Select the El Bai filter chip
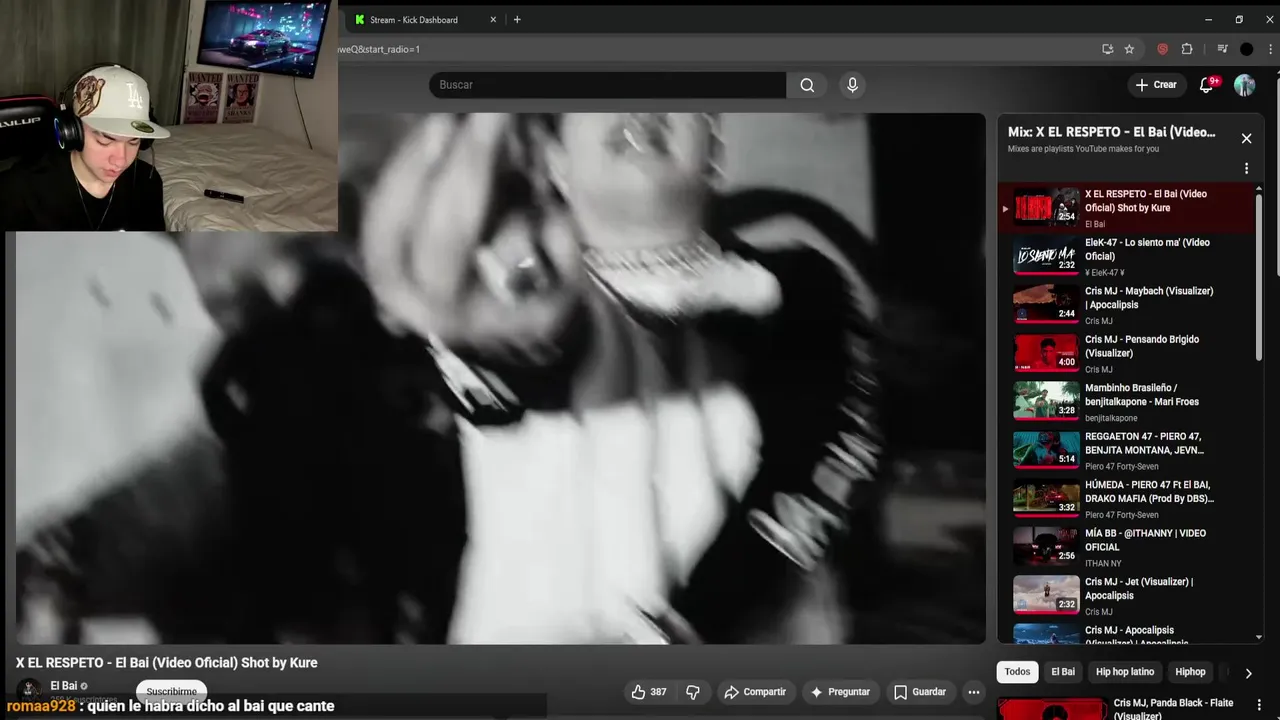This screenshot has height=720, width=1280. pyautogui.click(x=1063, y=672)
